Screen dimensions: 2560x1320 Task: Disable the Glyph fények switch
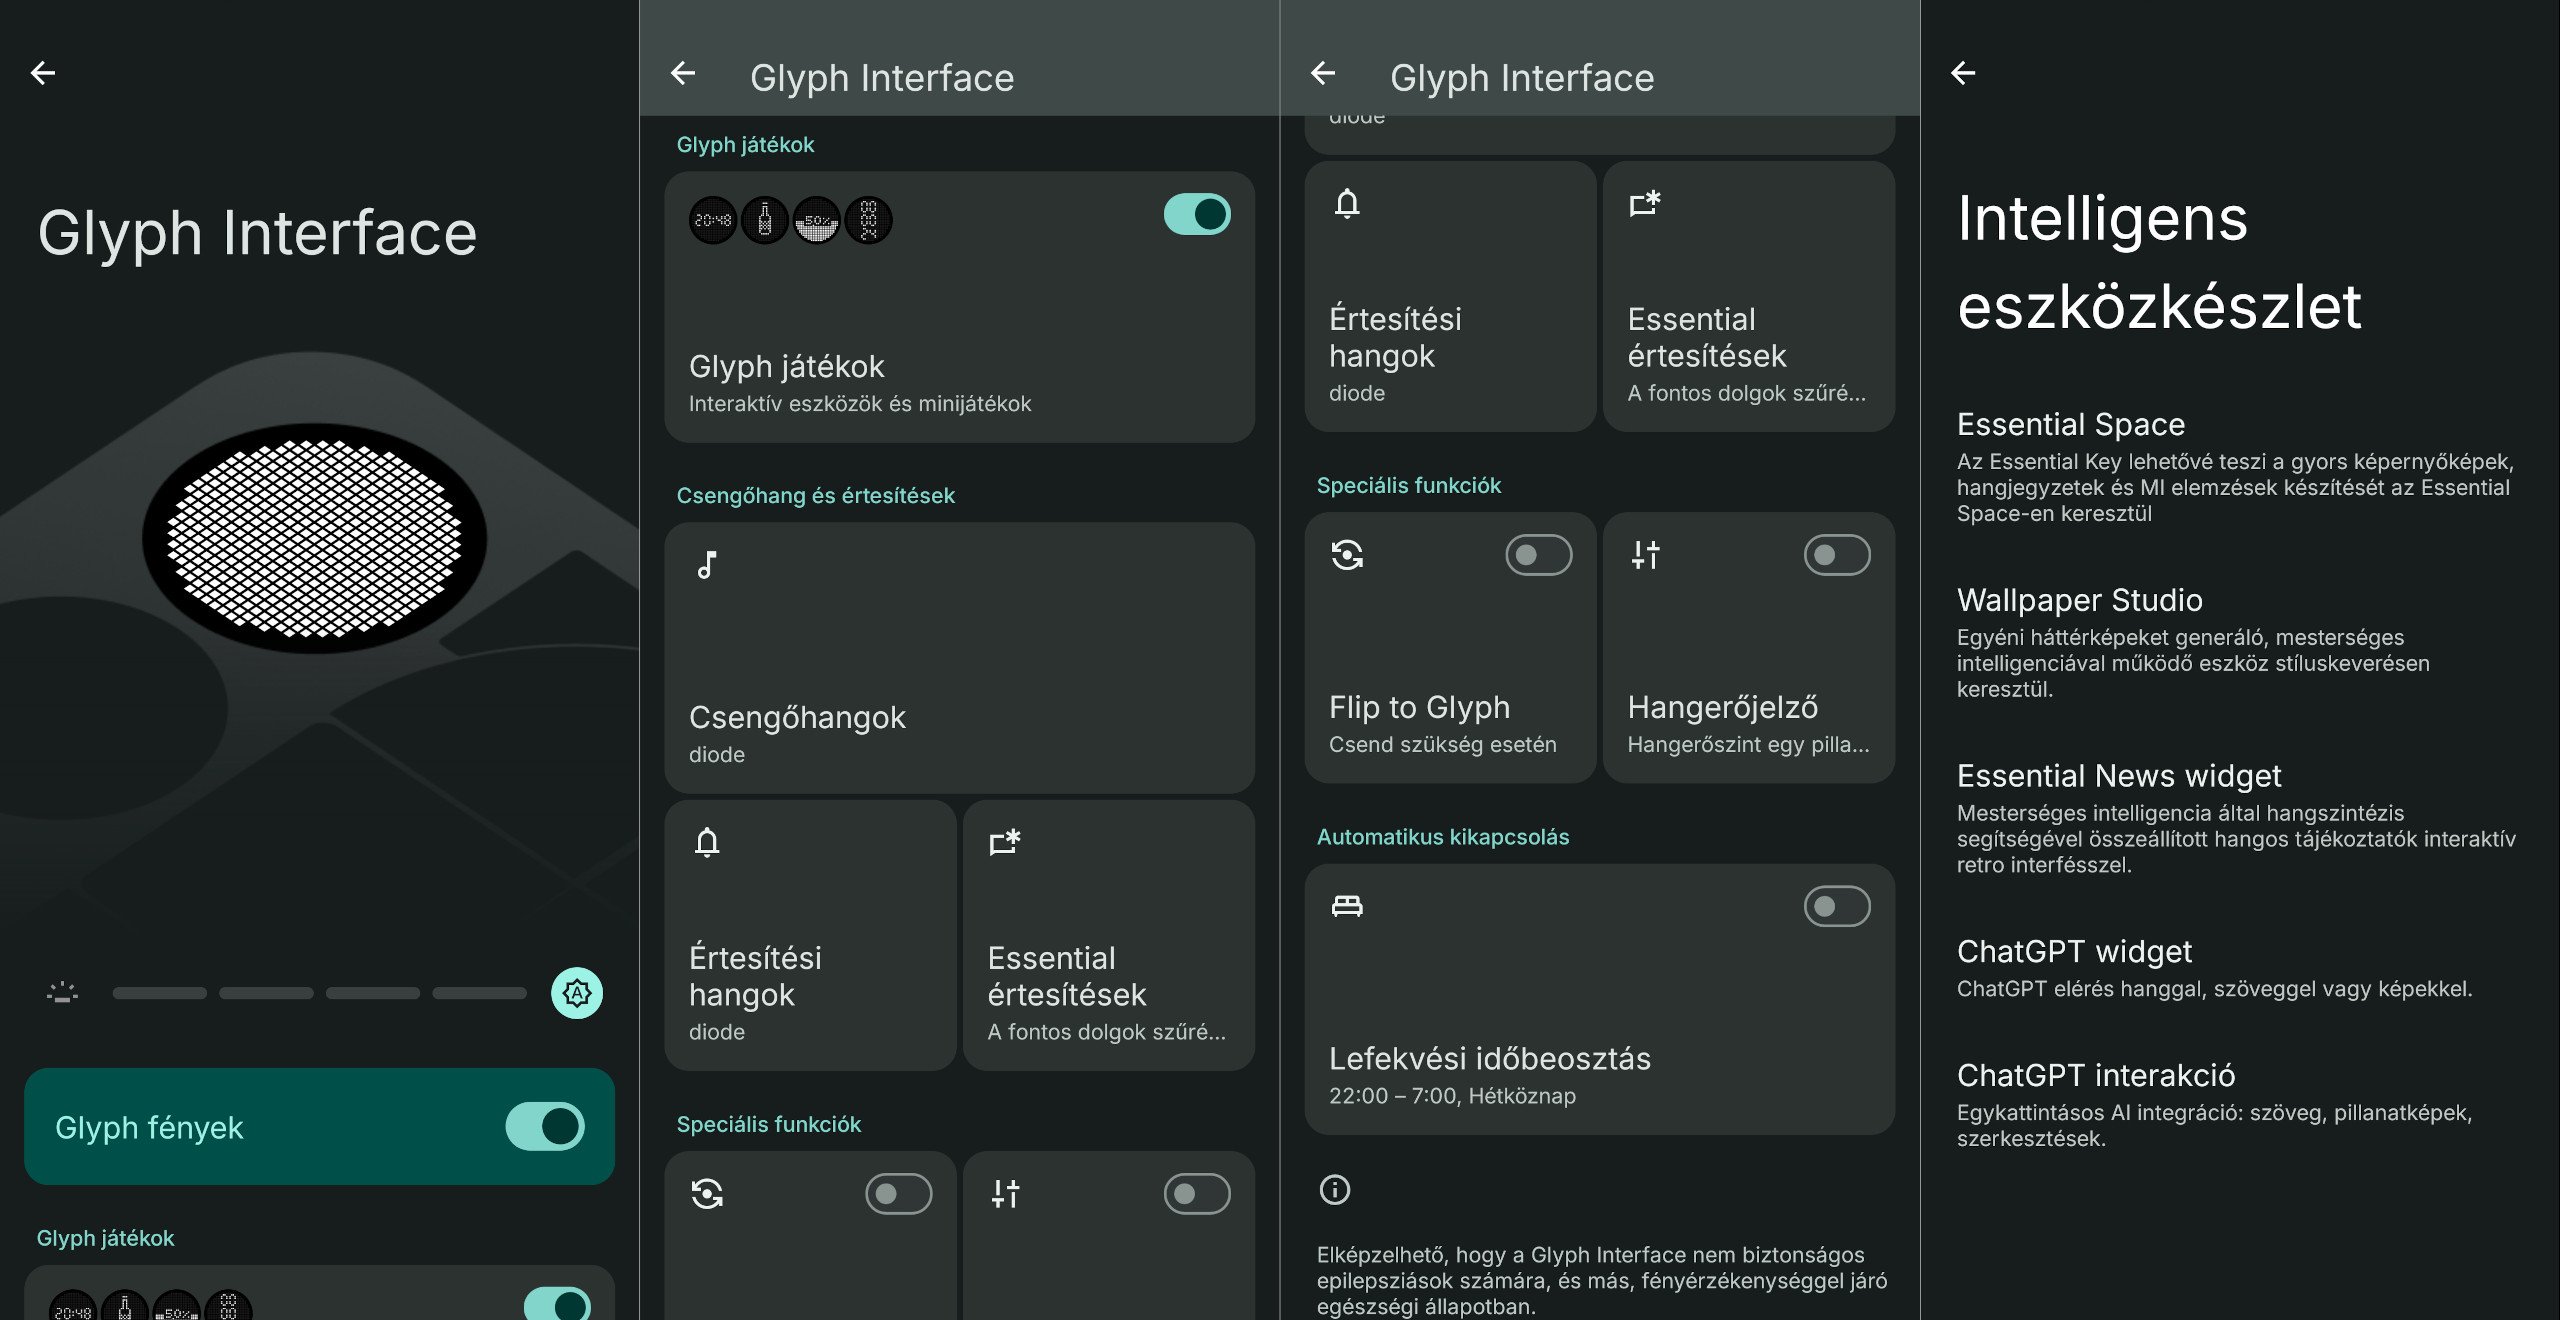point(545,1127)
